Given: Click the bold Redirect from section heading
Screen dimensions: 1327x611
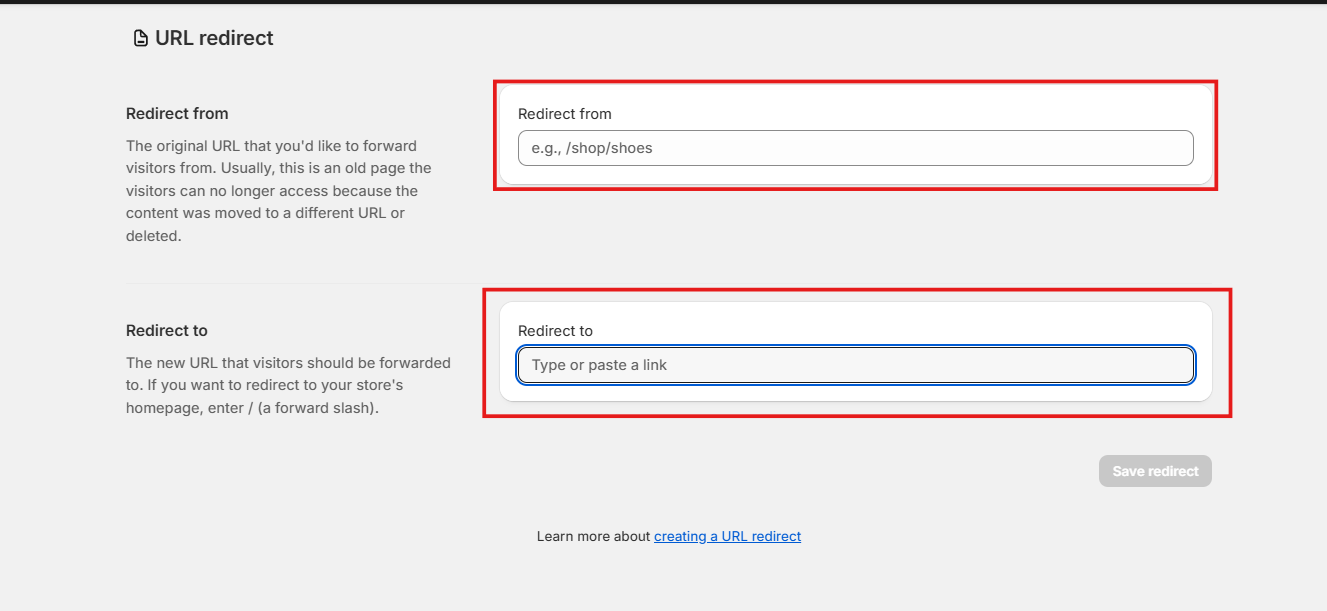Looking at the screenshot, I should [177, 114].
